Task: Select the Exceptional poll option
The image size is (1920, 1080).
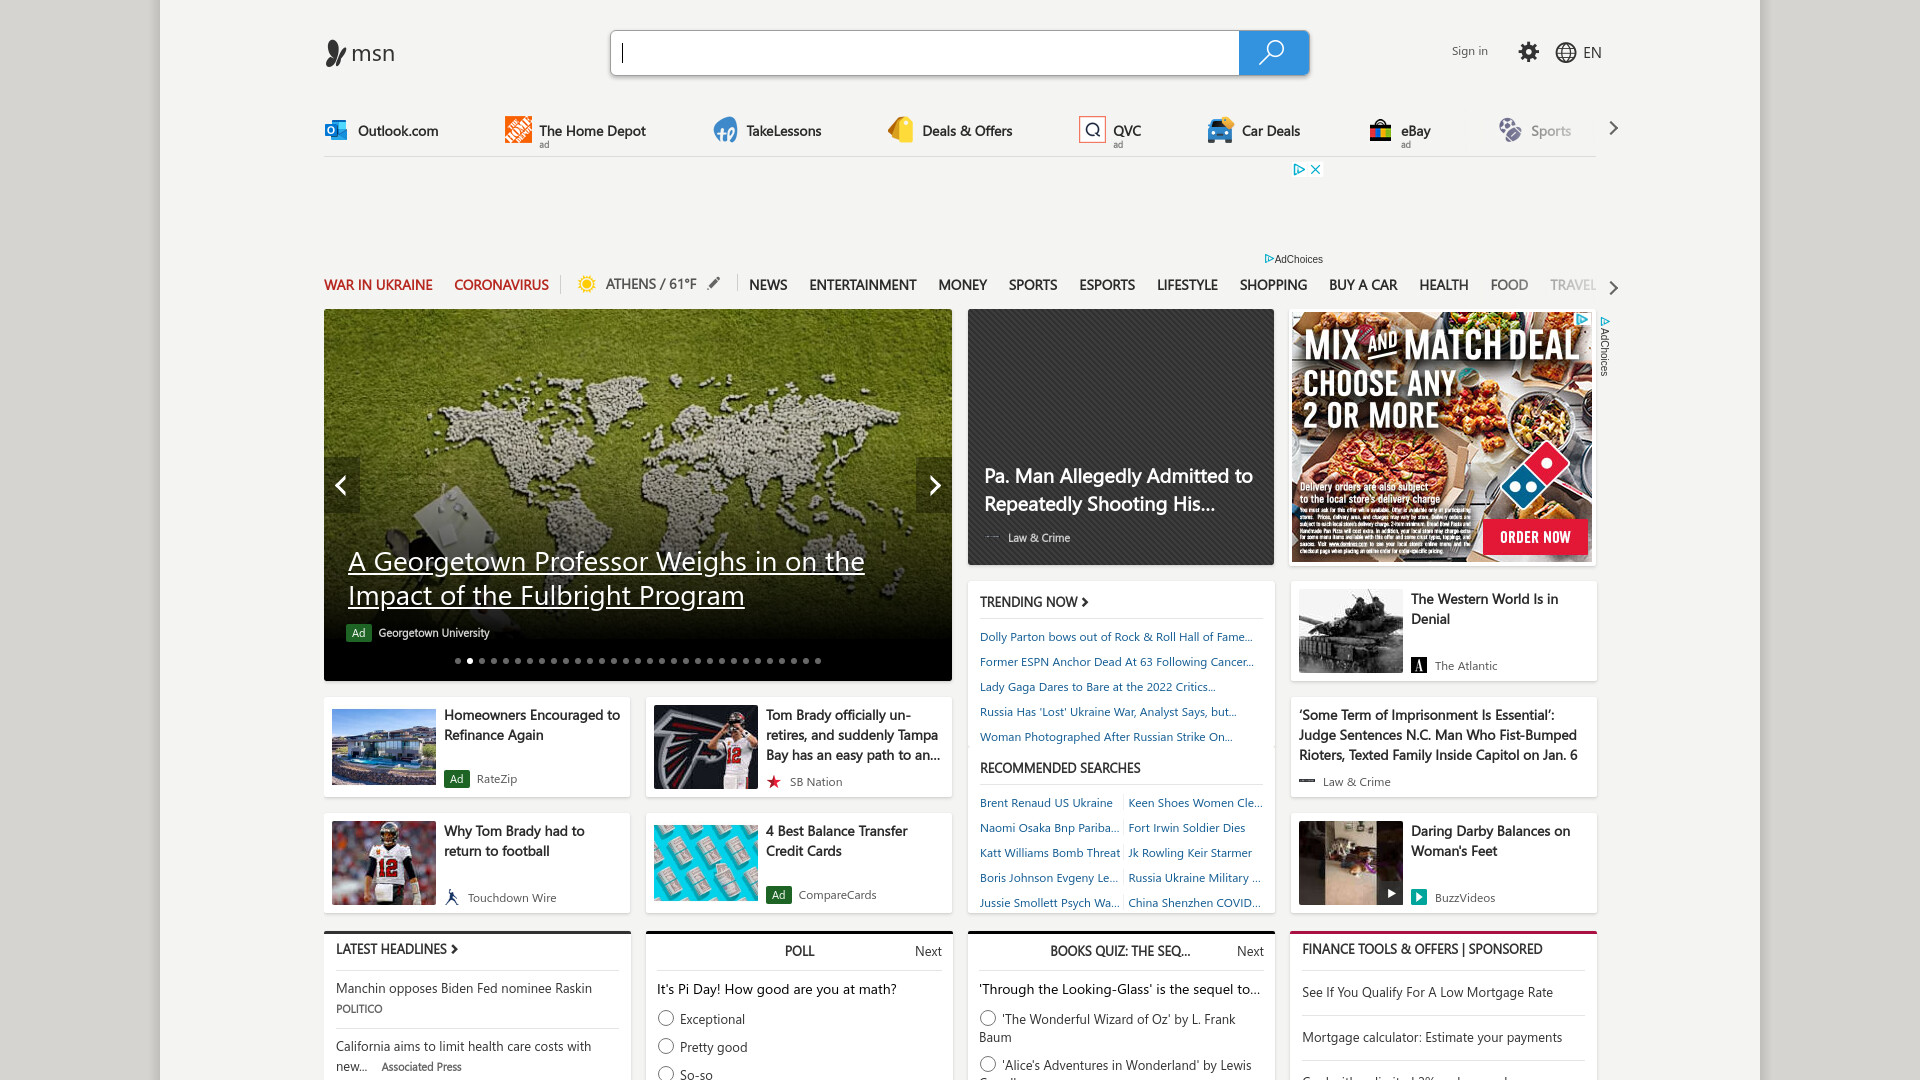Action: (666, 1018)
